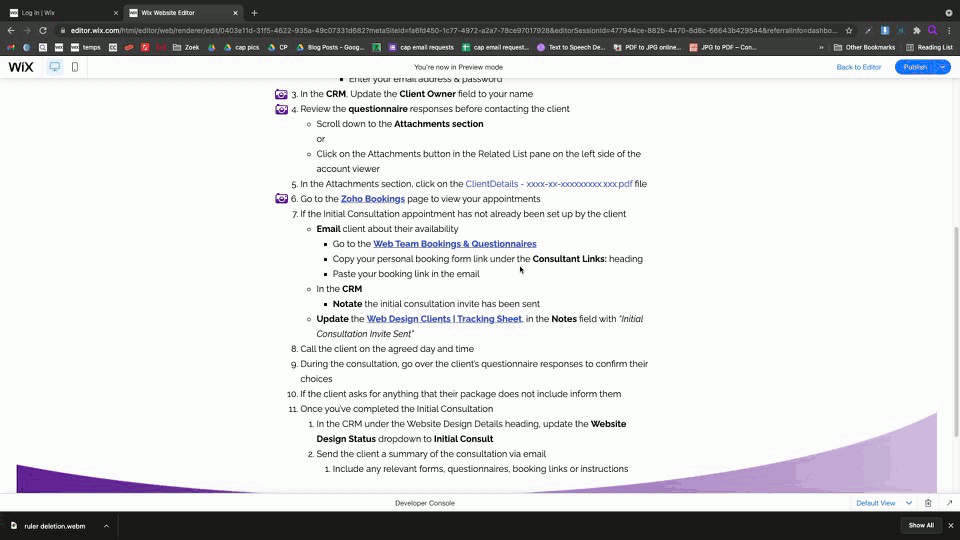Open the Chrome three-dot menu
Image resolution: width=960 pixels, height=540 pixels.
[950, 30]
